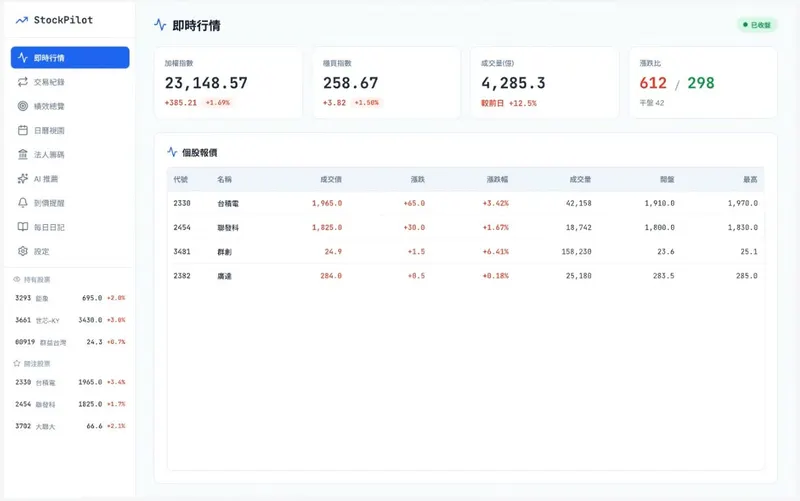The image size is (800, 501).
Task: Click the +1.50% change badge
Action: click(x=367, y=103)
